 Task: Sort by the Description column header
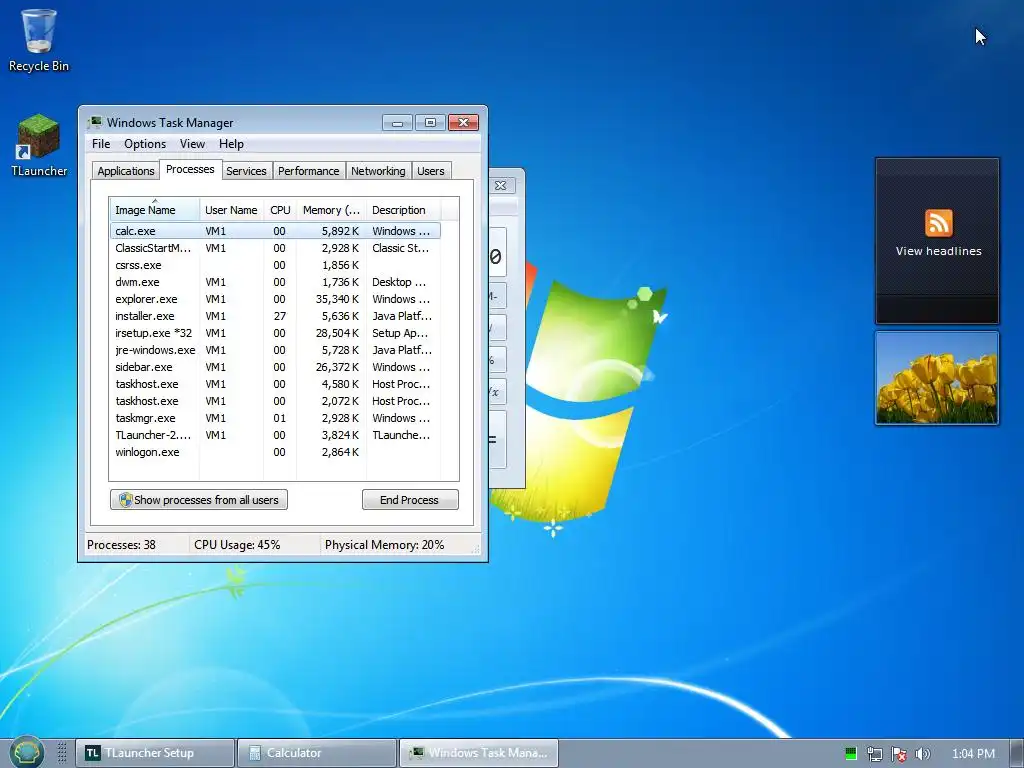pyautogui.click(x=404, y=210)
